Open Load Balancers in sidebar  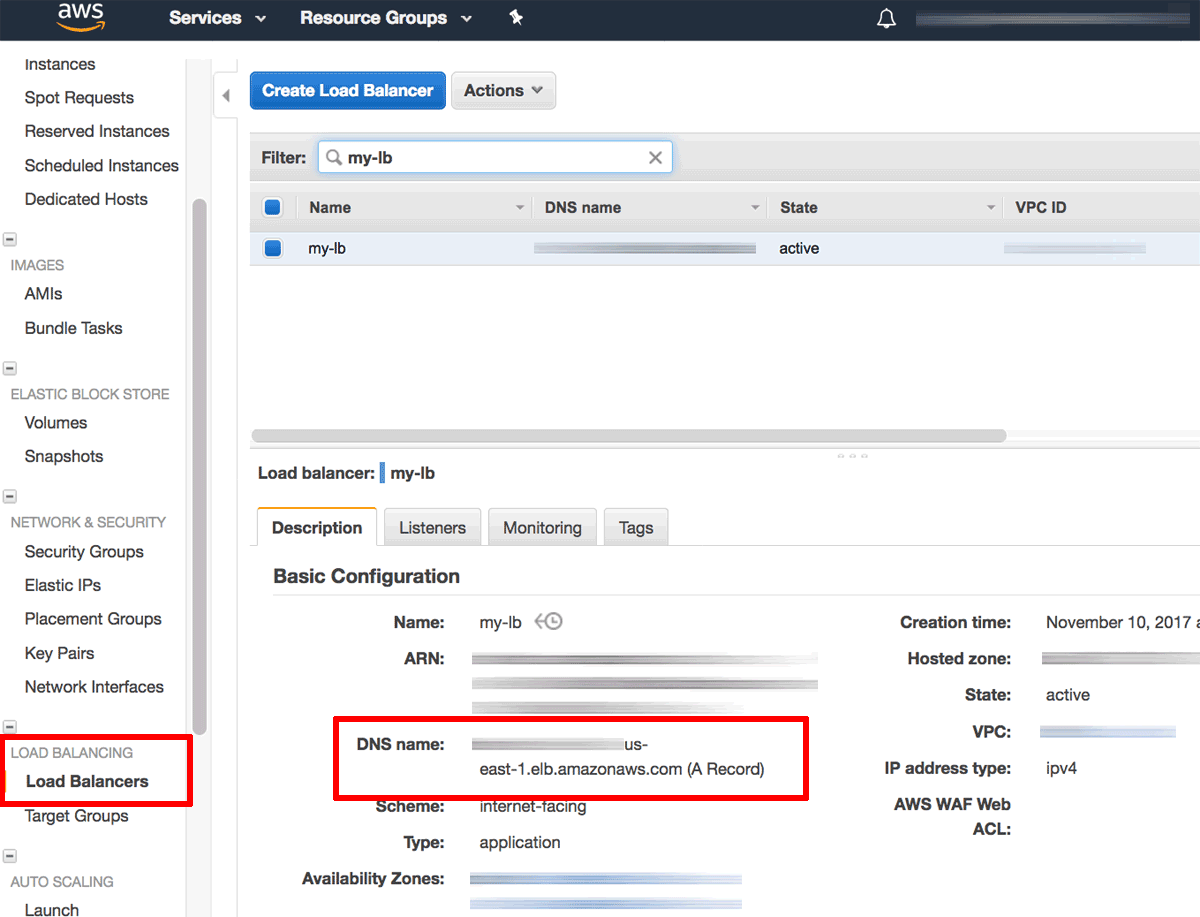point(87,781)
